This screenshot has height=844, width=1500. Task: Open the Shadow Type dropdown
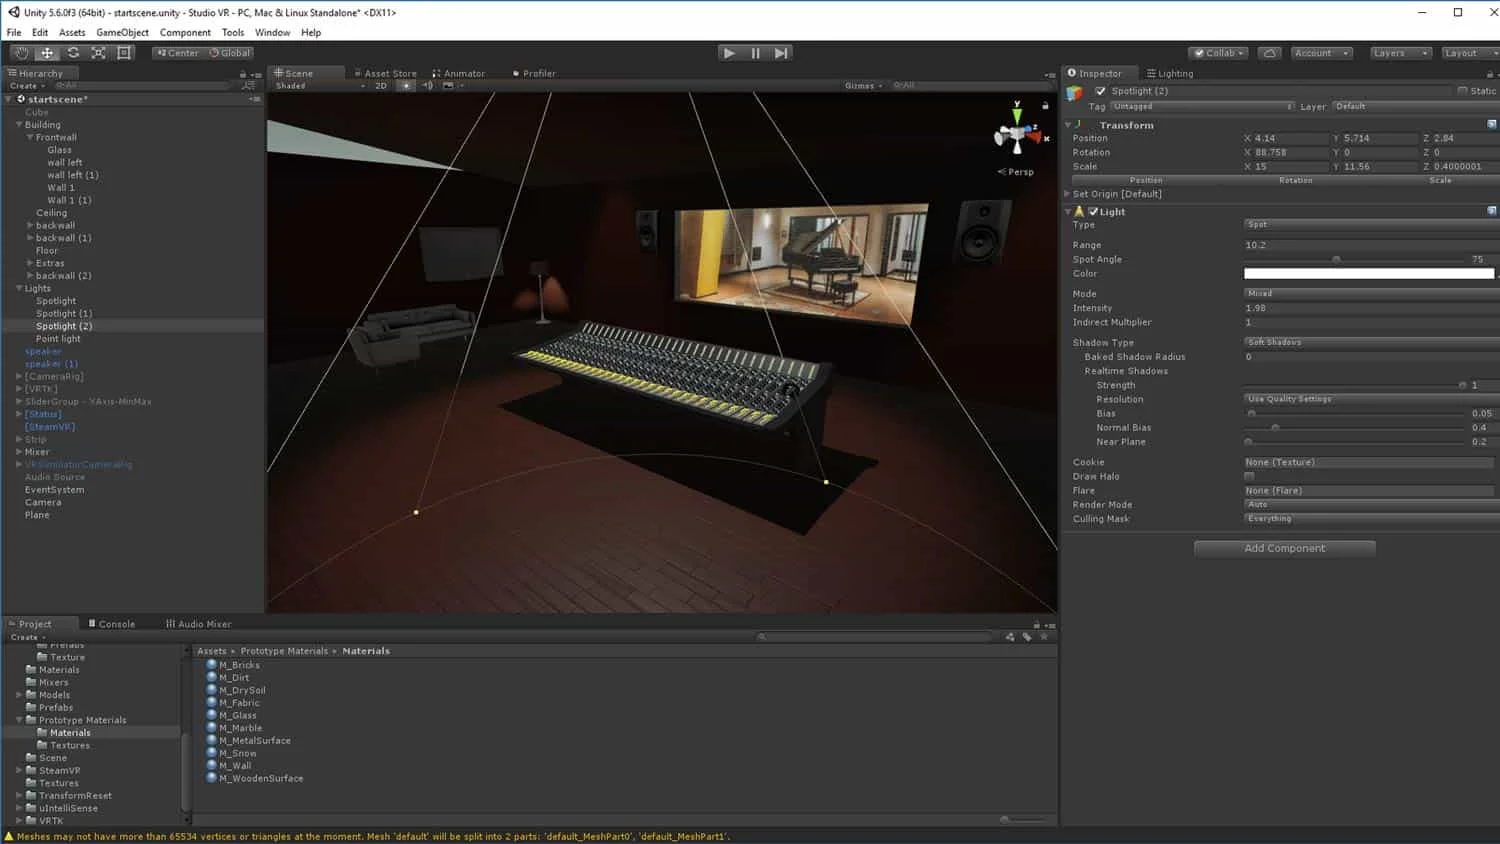tap(1370, 342)
